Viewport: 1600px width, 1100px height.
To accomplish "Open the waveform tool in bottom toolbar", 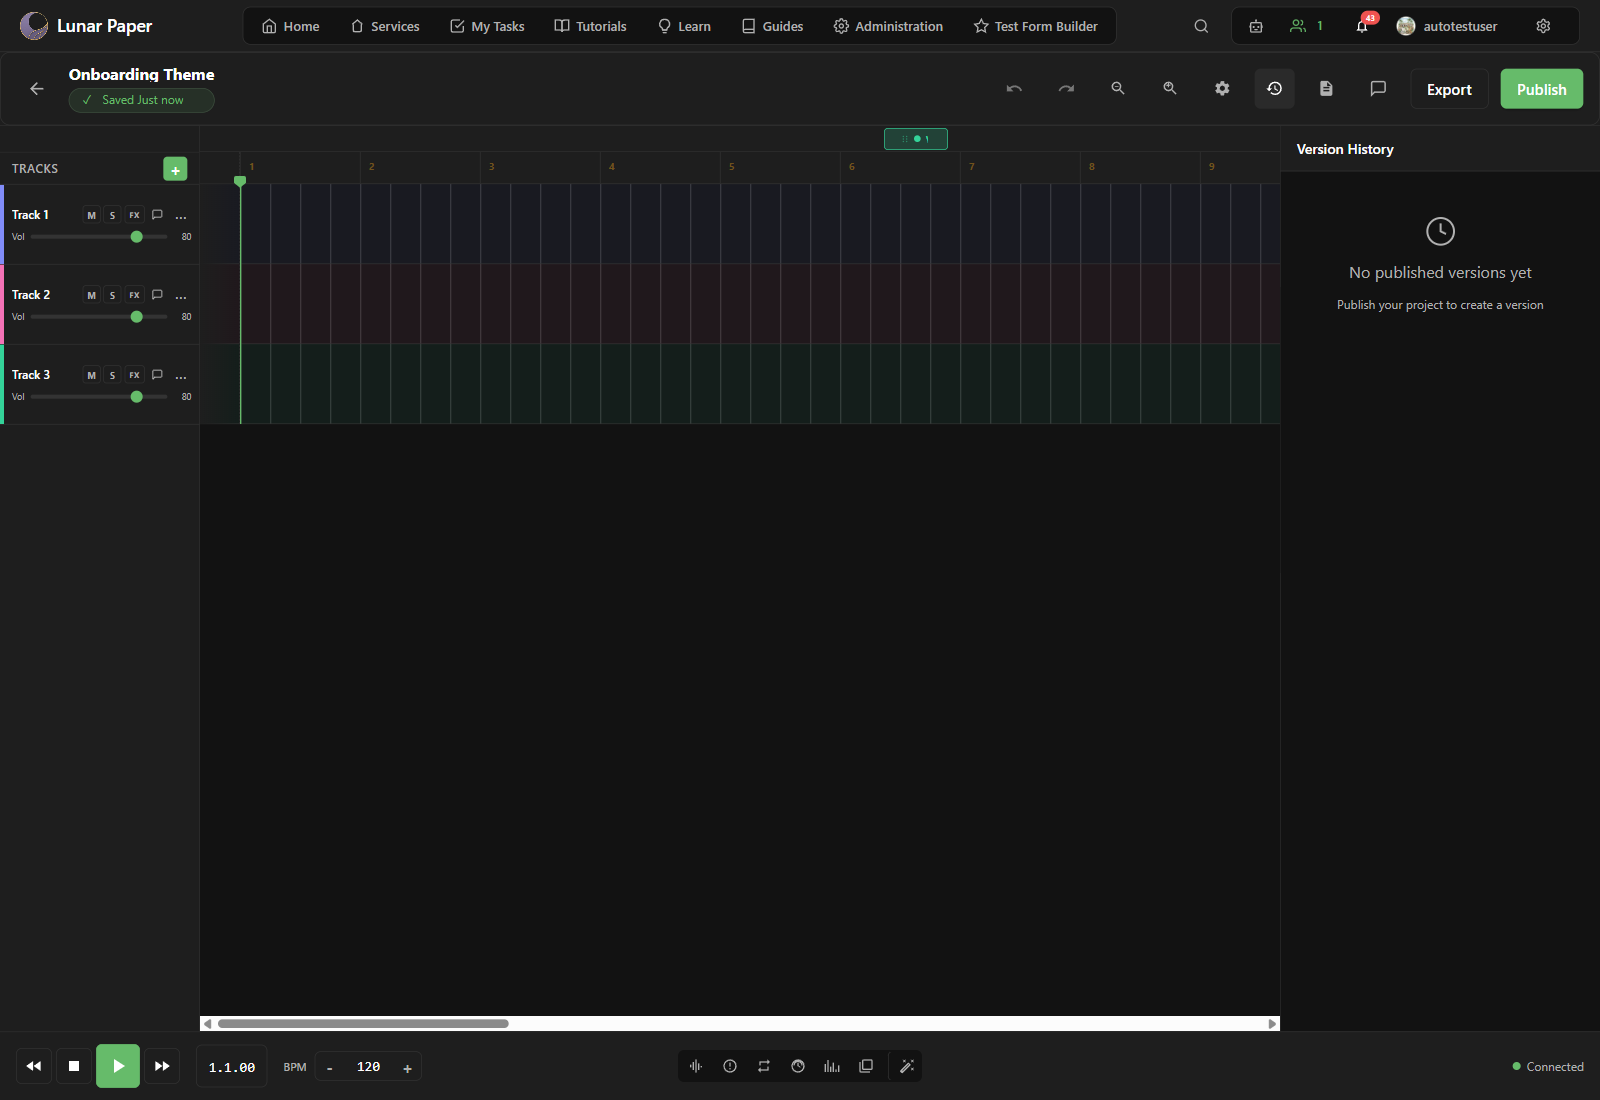I will pyautogui.click(x=696, y=1066).
